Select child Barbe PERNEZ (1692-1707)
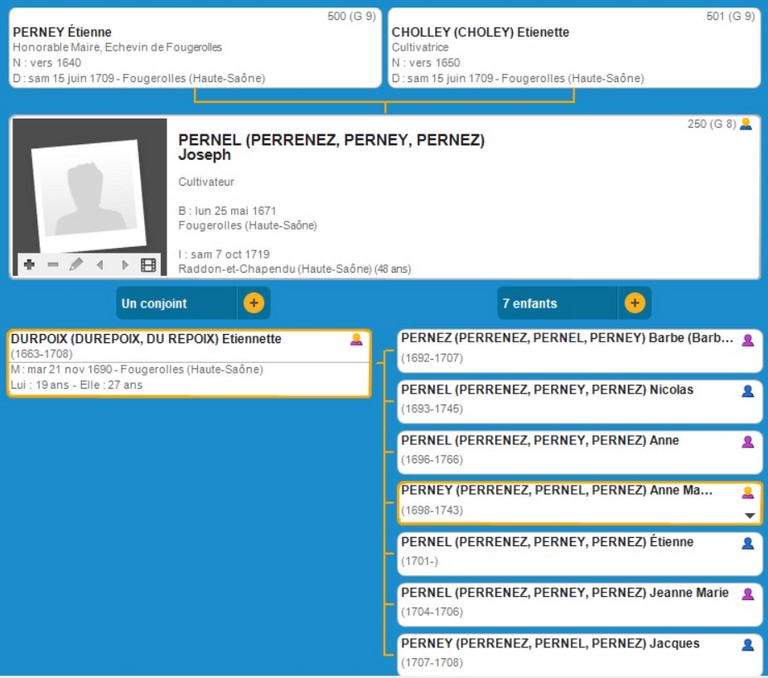 click(567, 349)
